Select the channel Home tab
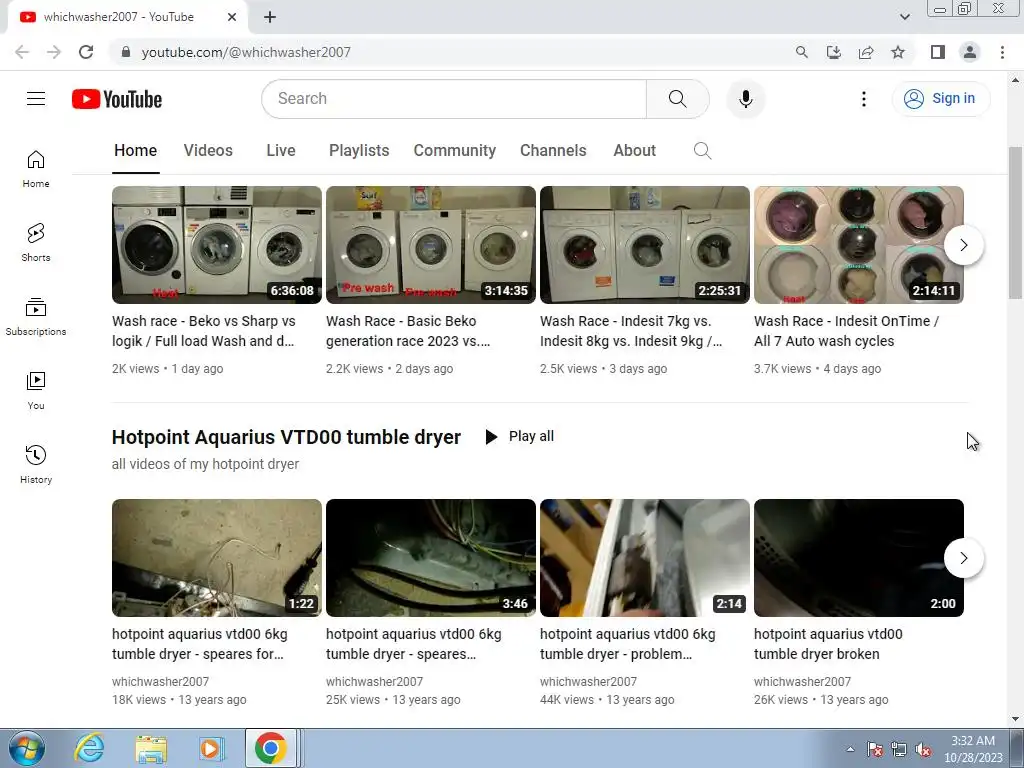Screen dimensions: 1024x768 [135, 151]
